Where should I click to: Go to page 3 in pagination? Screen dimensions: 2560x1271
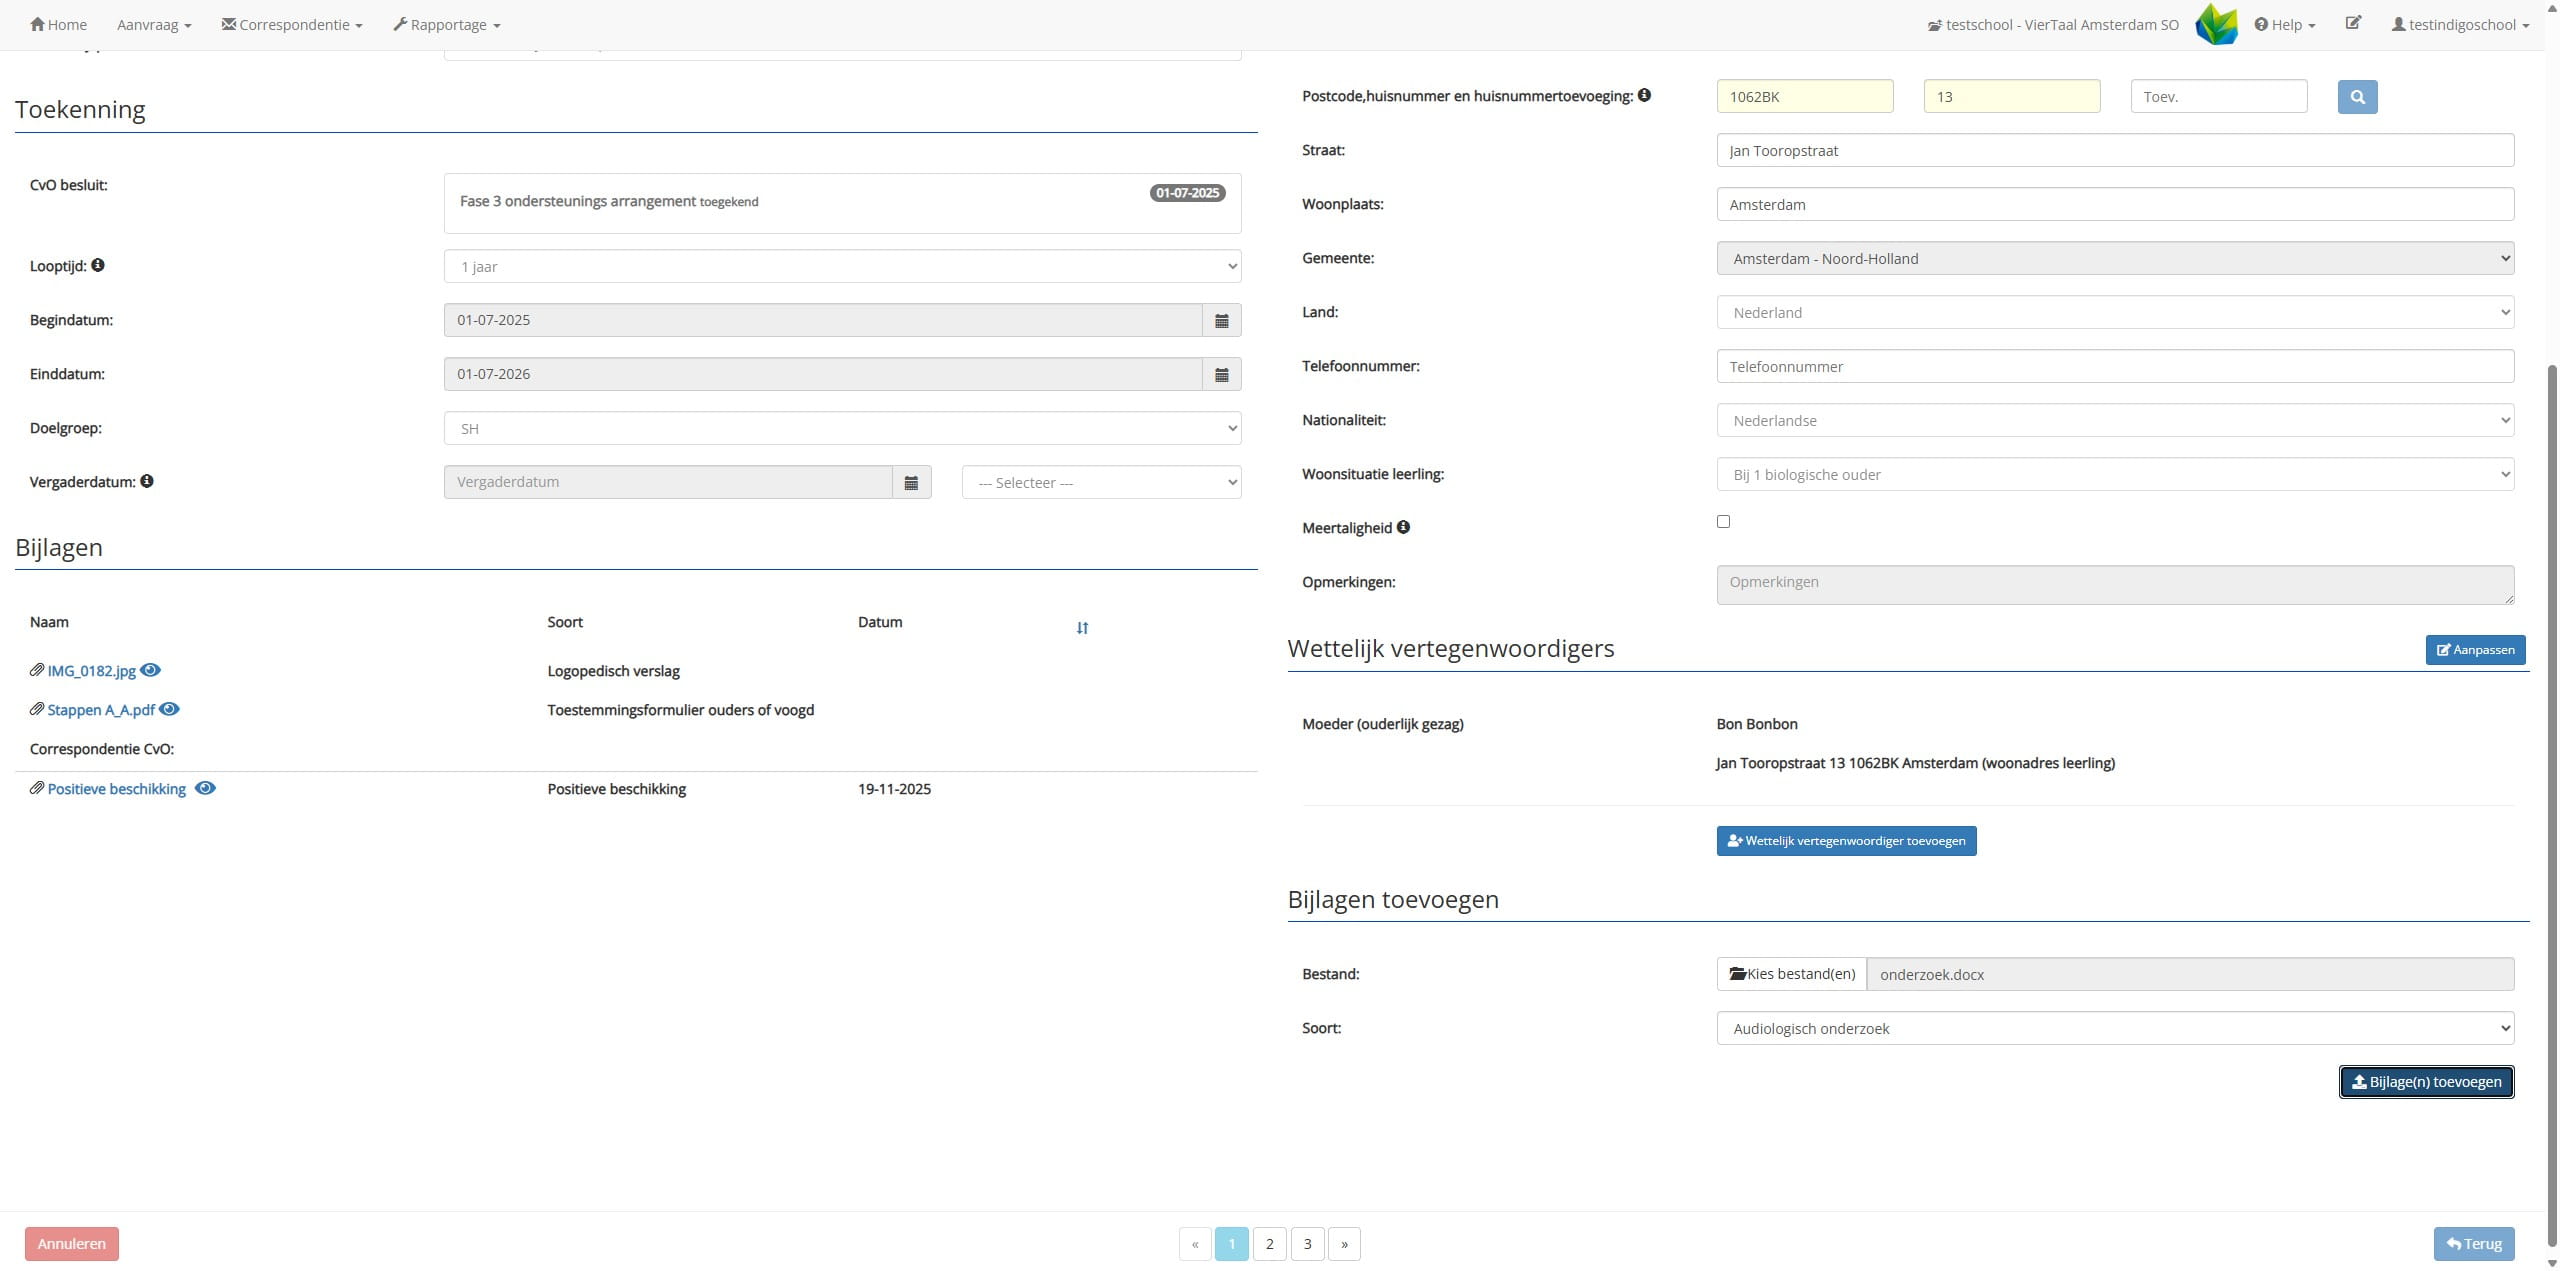[1307, 1244]
